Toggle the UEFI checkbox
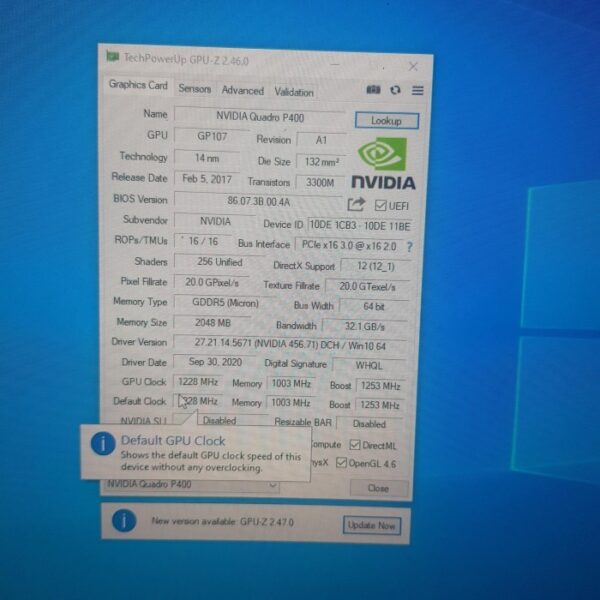Image resolution: width=600 pixels, height=600 pixels. pyautogui.click(x=380, y=205)
